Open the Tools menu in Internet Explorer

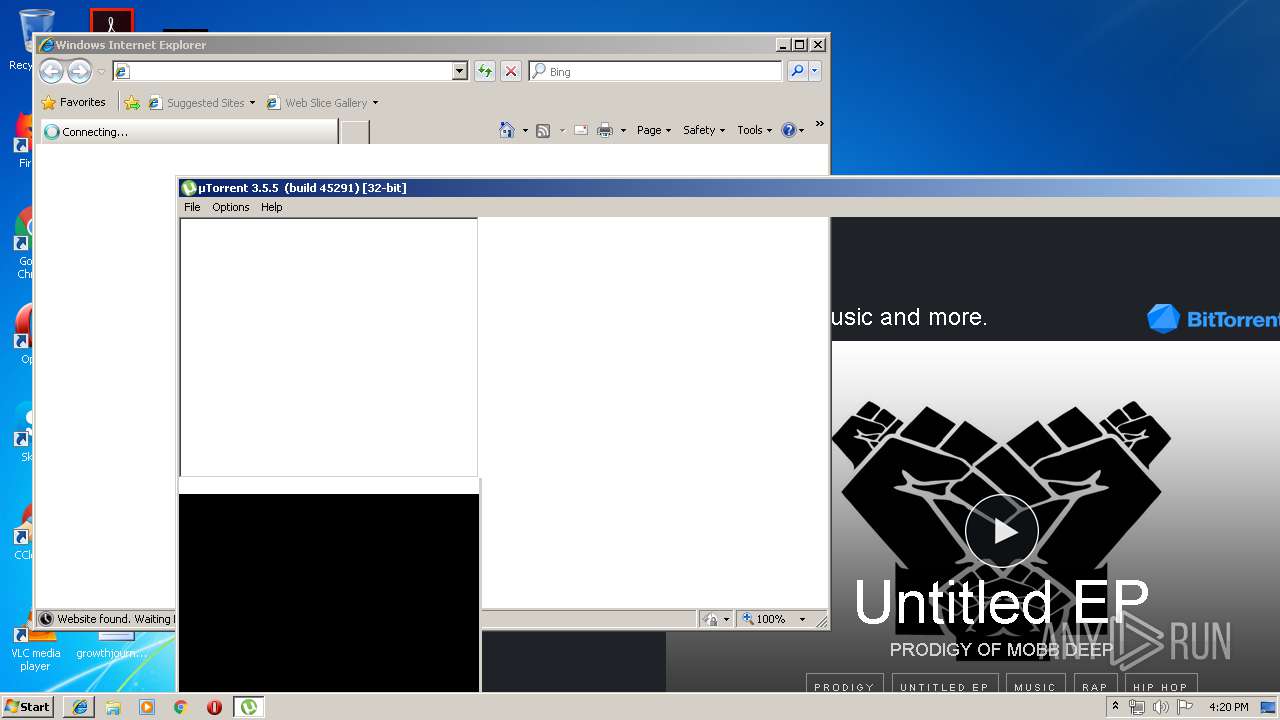(x=755, y=130)
